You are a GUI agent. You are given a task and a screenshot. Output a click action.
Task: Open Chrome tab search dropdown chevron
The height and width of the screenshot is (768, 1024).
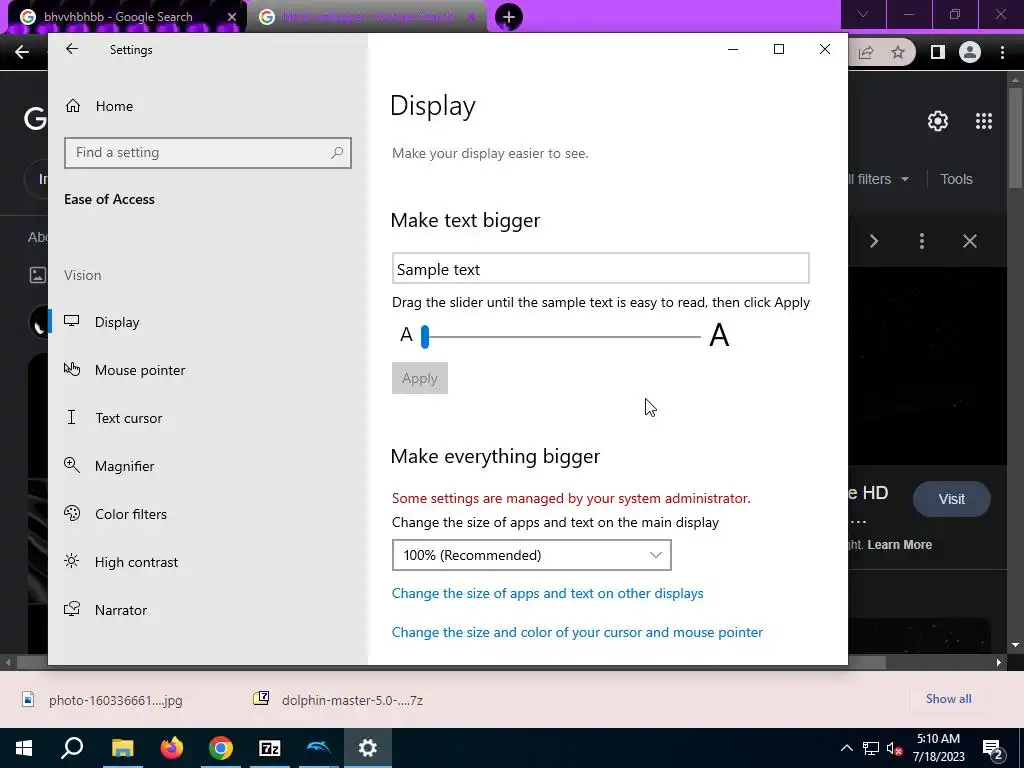point(863,14)
